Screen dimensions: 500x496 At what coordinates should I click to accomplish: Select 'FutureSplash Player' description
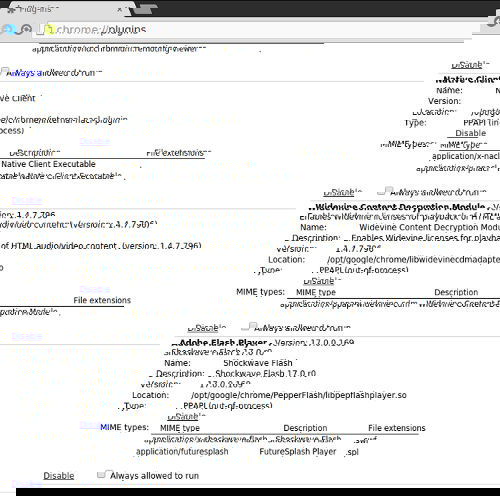tap(298, 451)
